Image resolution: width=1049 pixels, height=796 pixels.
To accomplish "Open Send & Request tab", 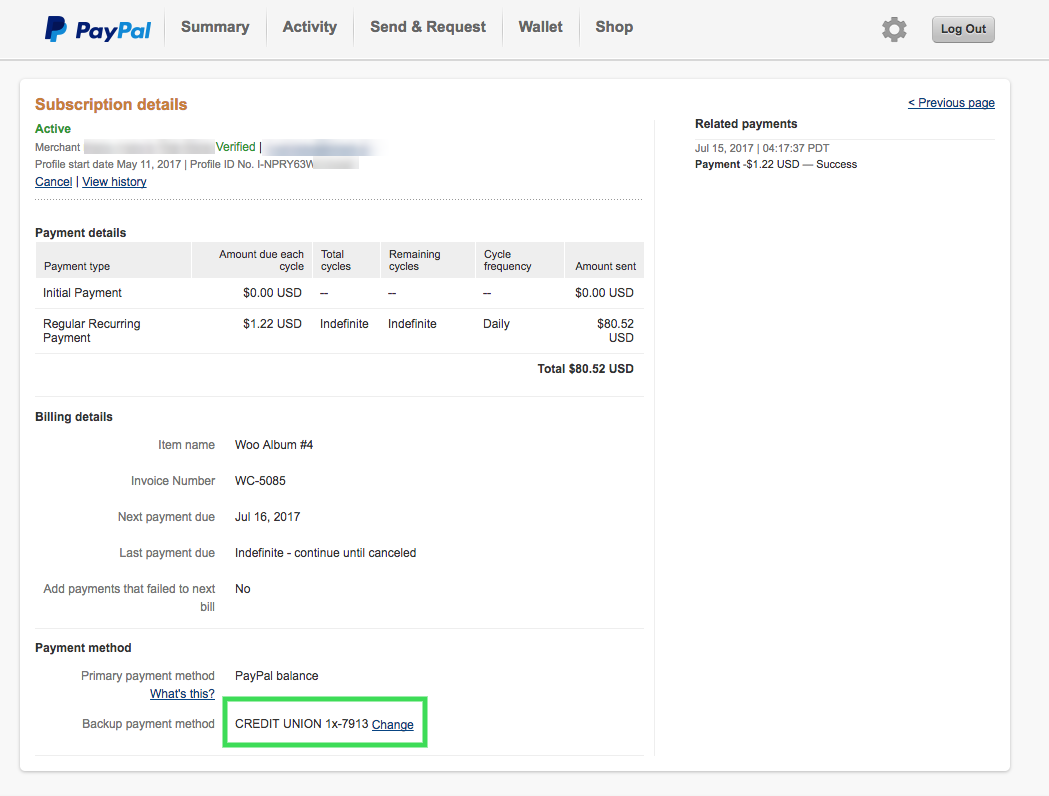I will pyautogui.click(x=428, y=27).
